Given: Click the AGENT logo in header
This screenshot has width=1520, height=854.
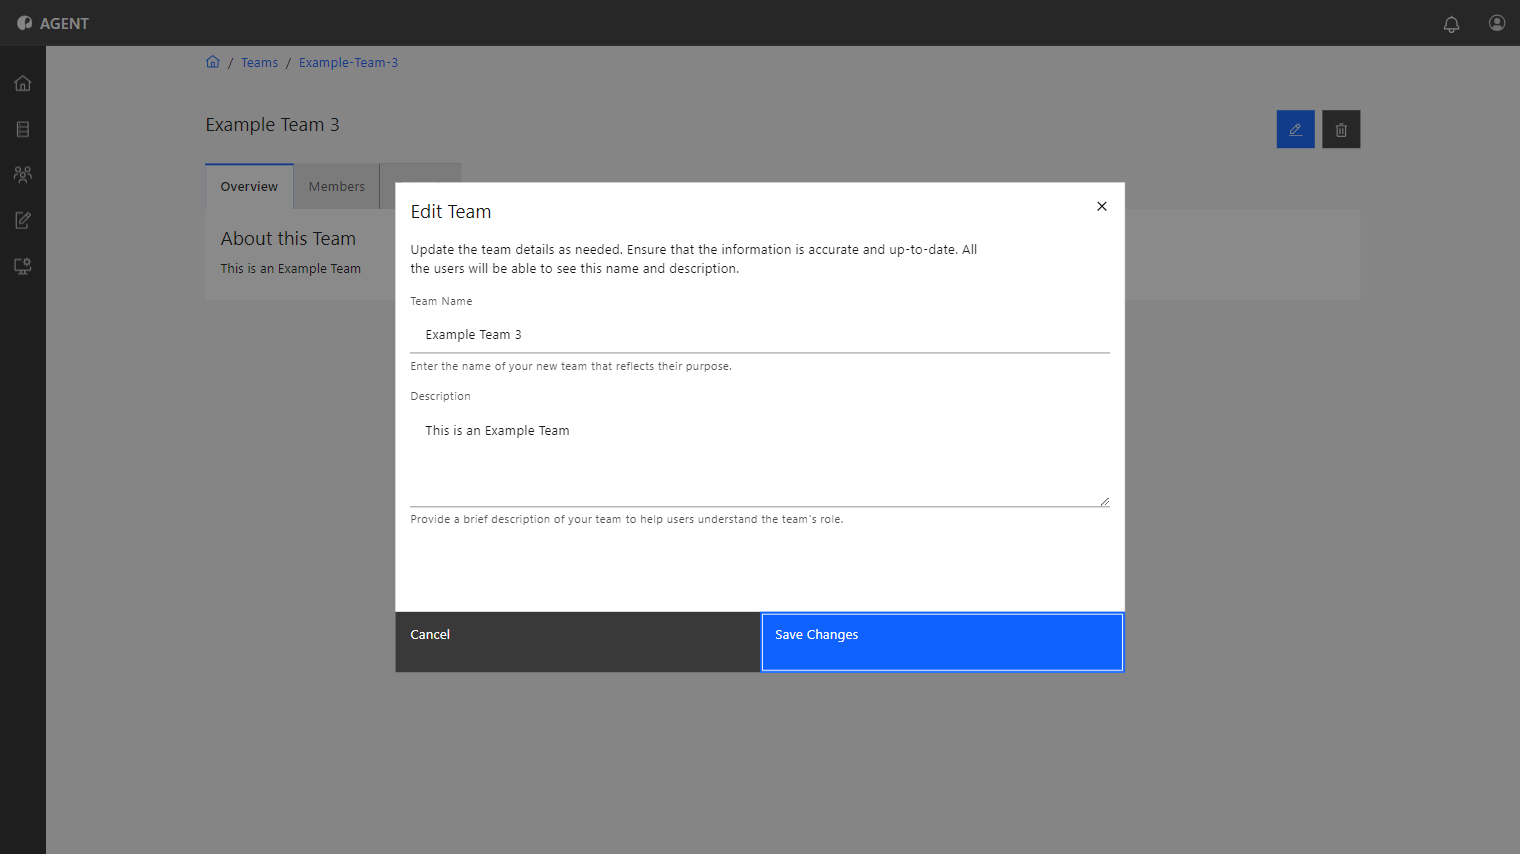Looking at the screenshot, I should click(53, 23).
